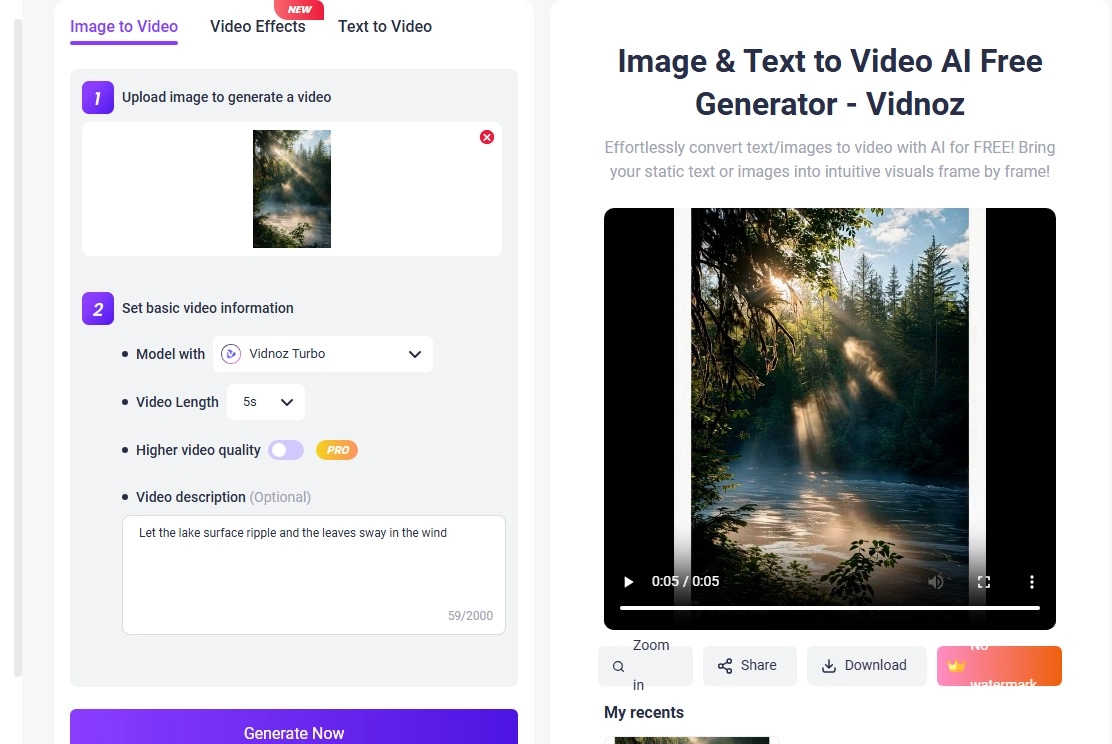
Task: Select the recent video thumbnail under My recents
Action: (x=691, y=740)
